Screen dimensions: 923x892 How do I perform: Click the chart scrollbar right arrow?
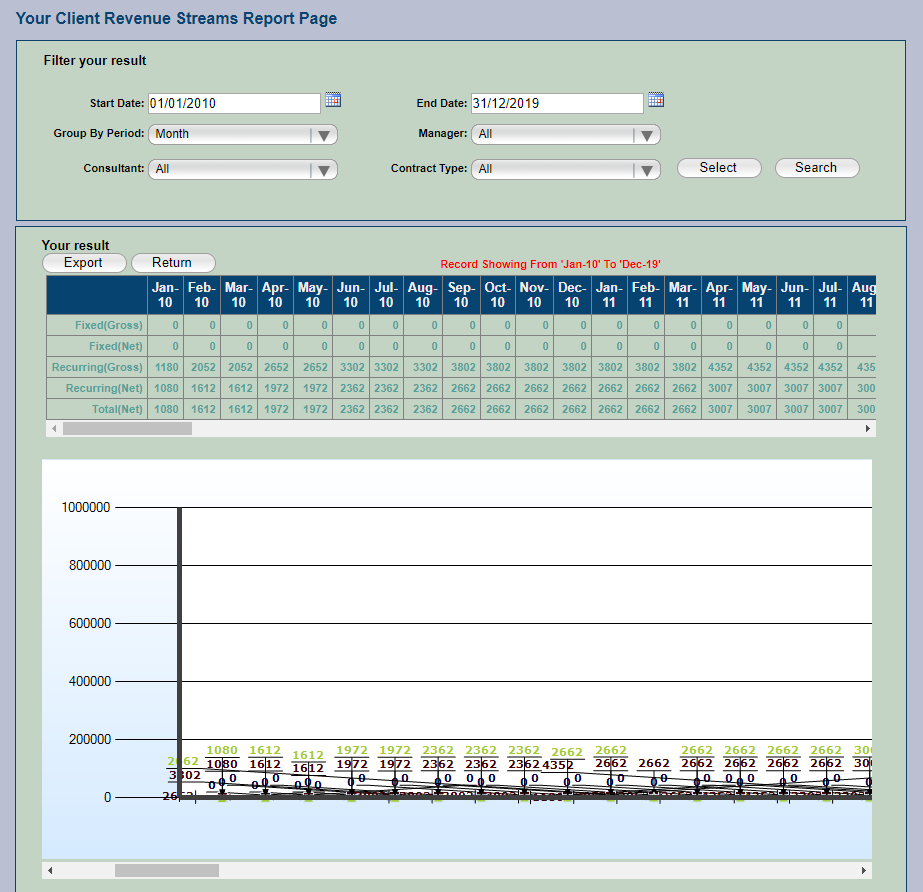tap(864, 870)
